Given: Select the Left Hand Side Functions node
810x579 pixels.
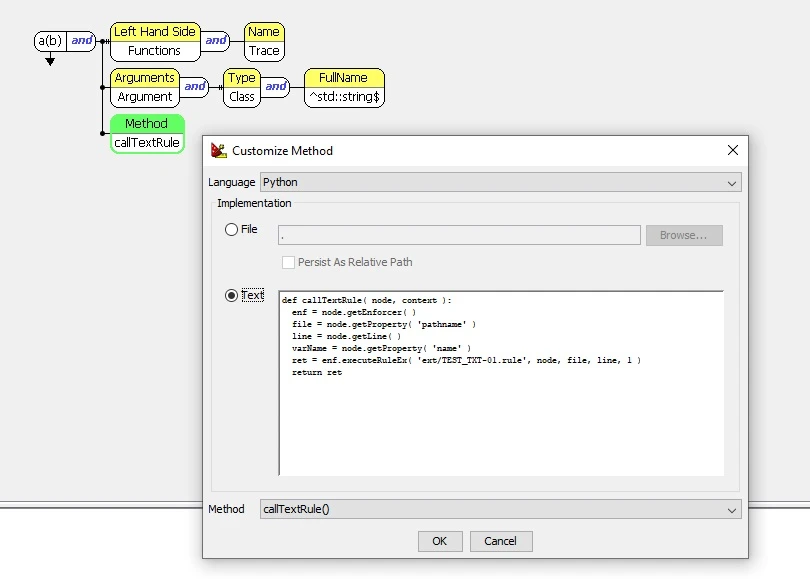Looking at the screenshot, I should point(154,42).
